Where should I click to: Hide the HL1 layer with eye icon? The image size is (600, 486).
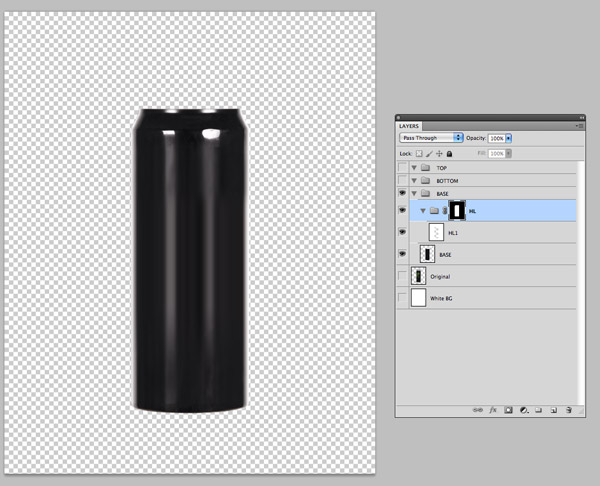point(402,232)
